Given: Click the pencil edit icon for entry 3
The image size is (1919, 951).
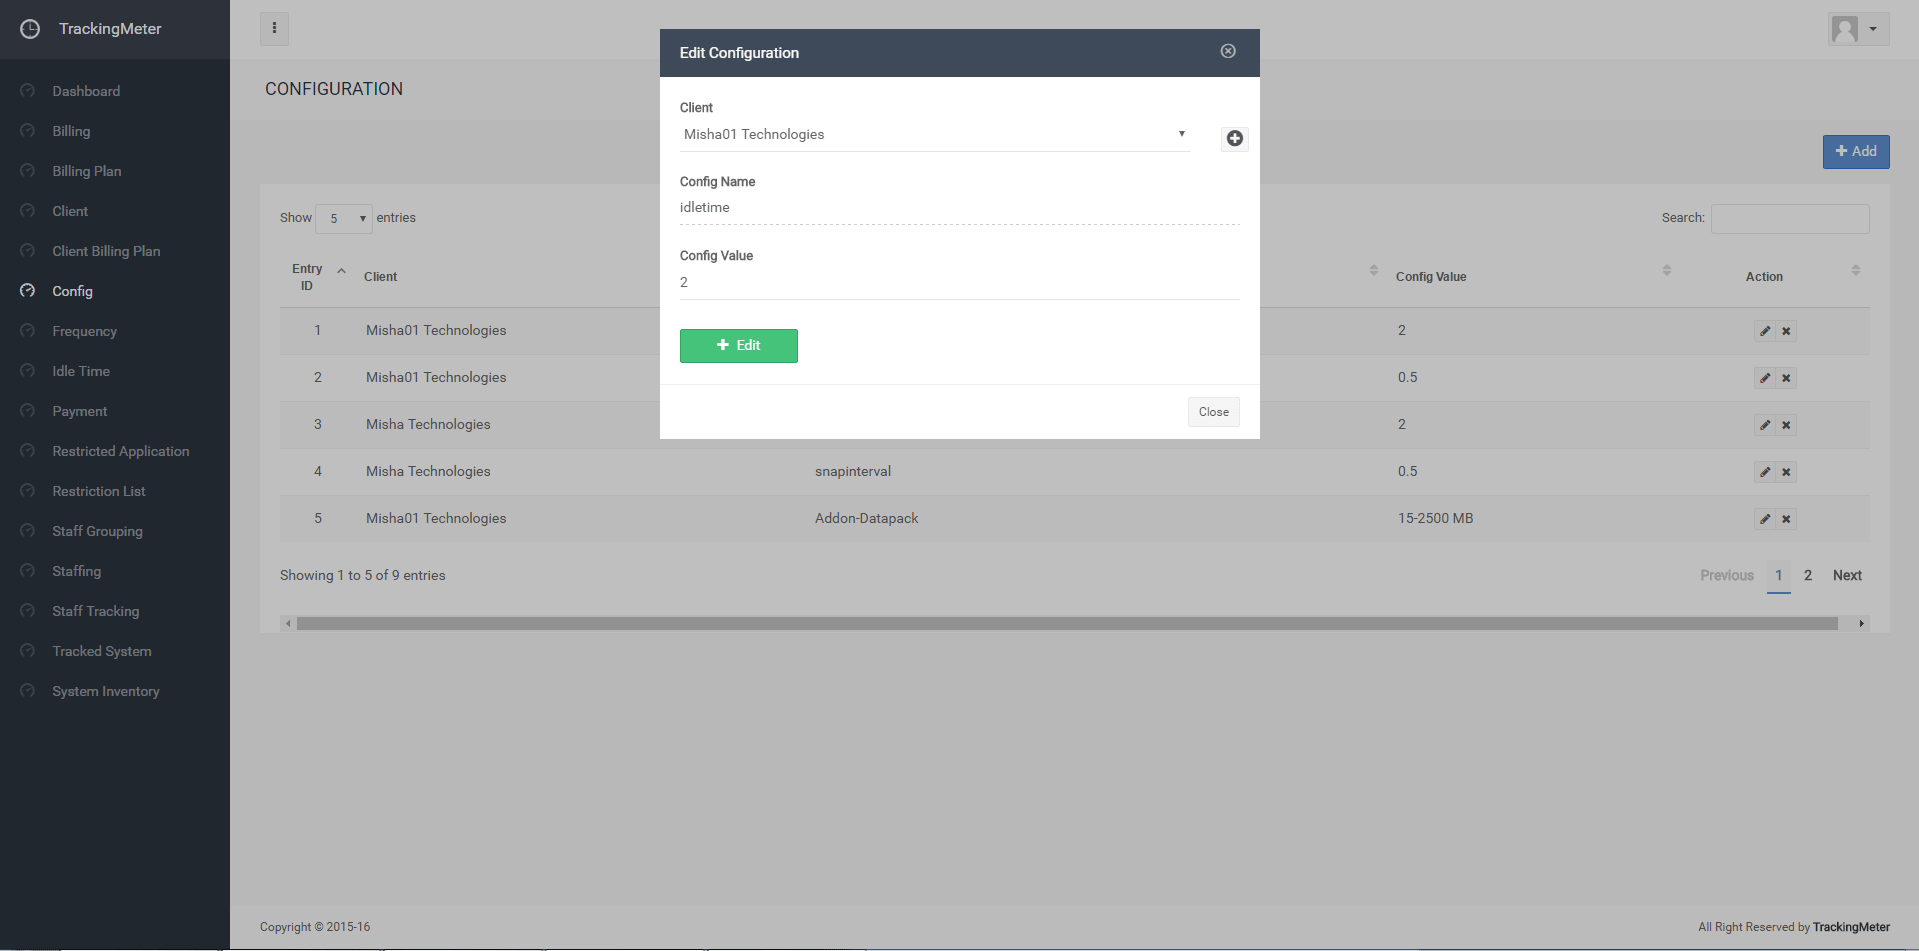Looking at the screenshot, I should click(x=1765, y=425).
